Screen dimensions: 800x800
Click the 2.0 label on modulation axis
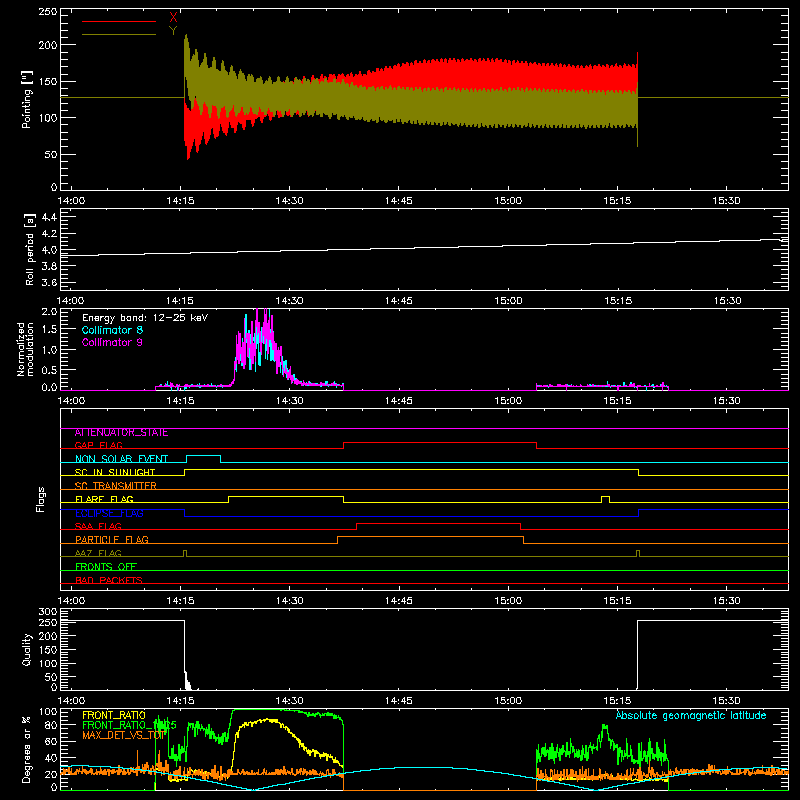tap(49, 312)
